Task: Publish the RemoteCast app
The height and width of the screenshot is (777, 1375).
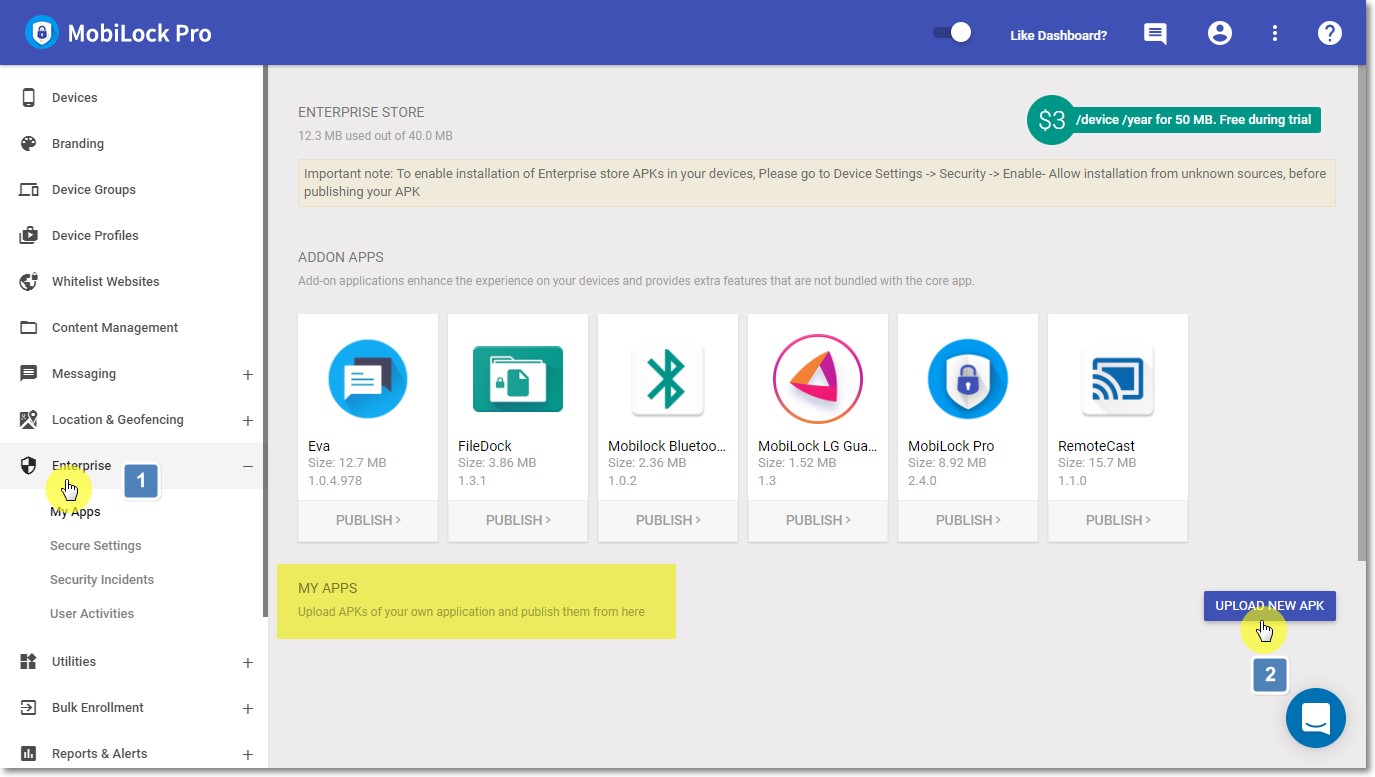Action: point(1118,520)
